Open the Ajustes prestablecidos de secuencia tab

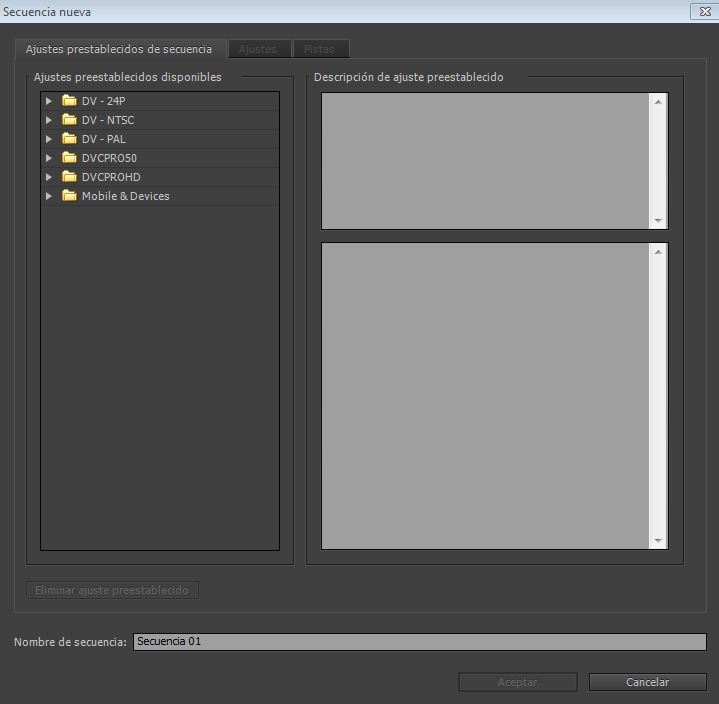[119, 49]
